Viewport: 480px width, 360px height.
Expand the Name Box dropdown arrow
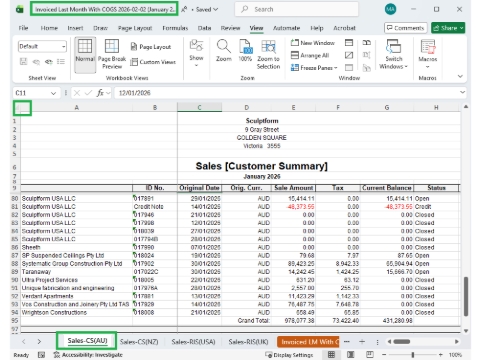tap(53, 93)
